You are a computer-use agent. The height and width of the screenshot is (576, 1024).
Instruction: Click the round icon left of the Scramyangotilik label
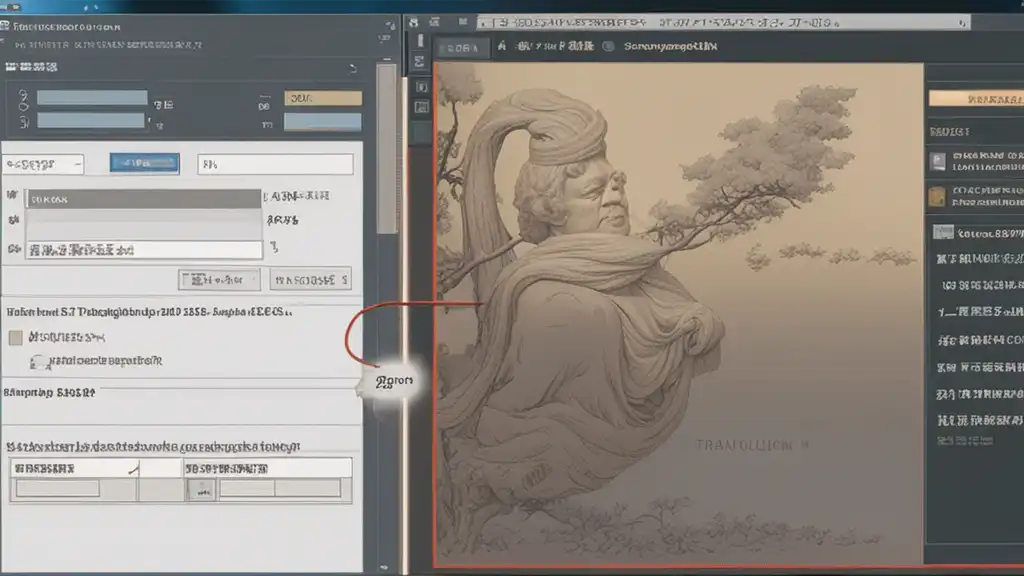606,46
